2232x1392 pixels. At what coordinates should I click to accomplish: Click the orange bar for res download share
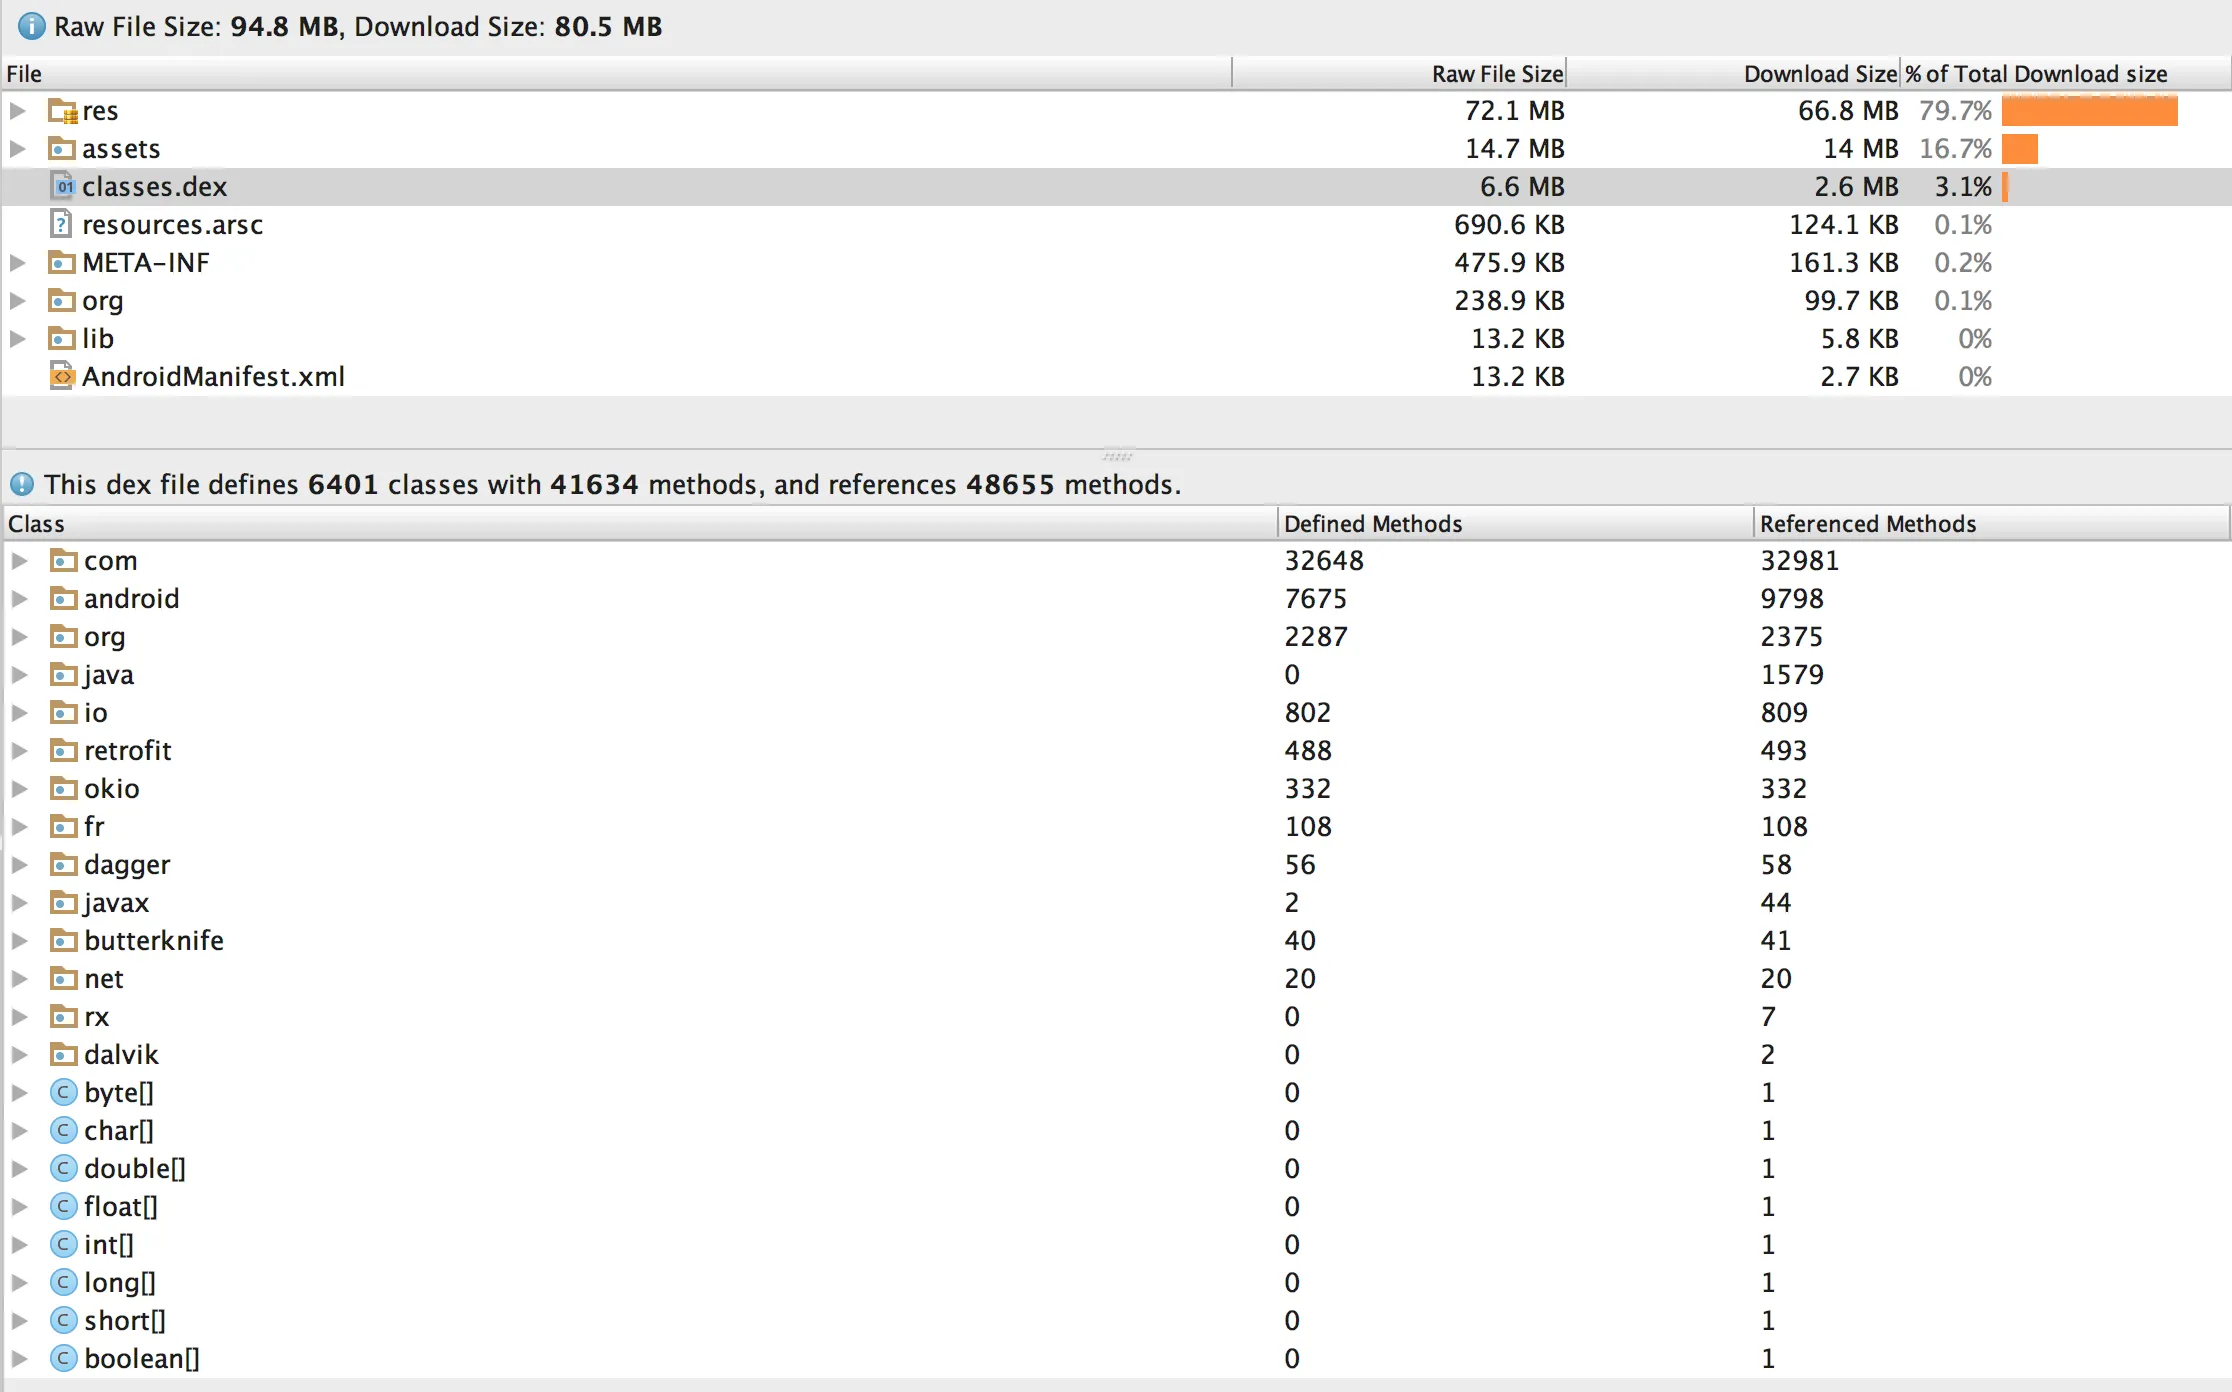2088,111
